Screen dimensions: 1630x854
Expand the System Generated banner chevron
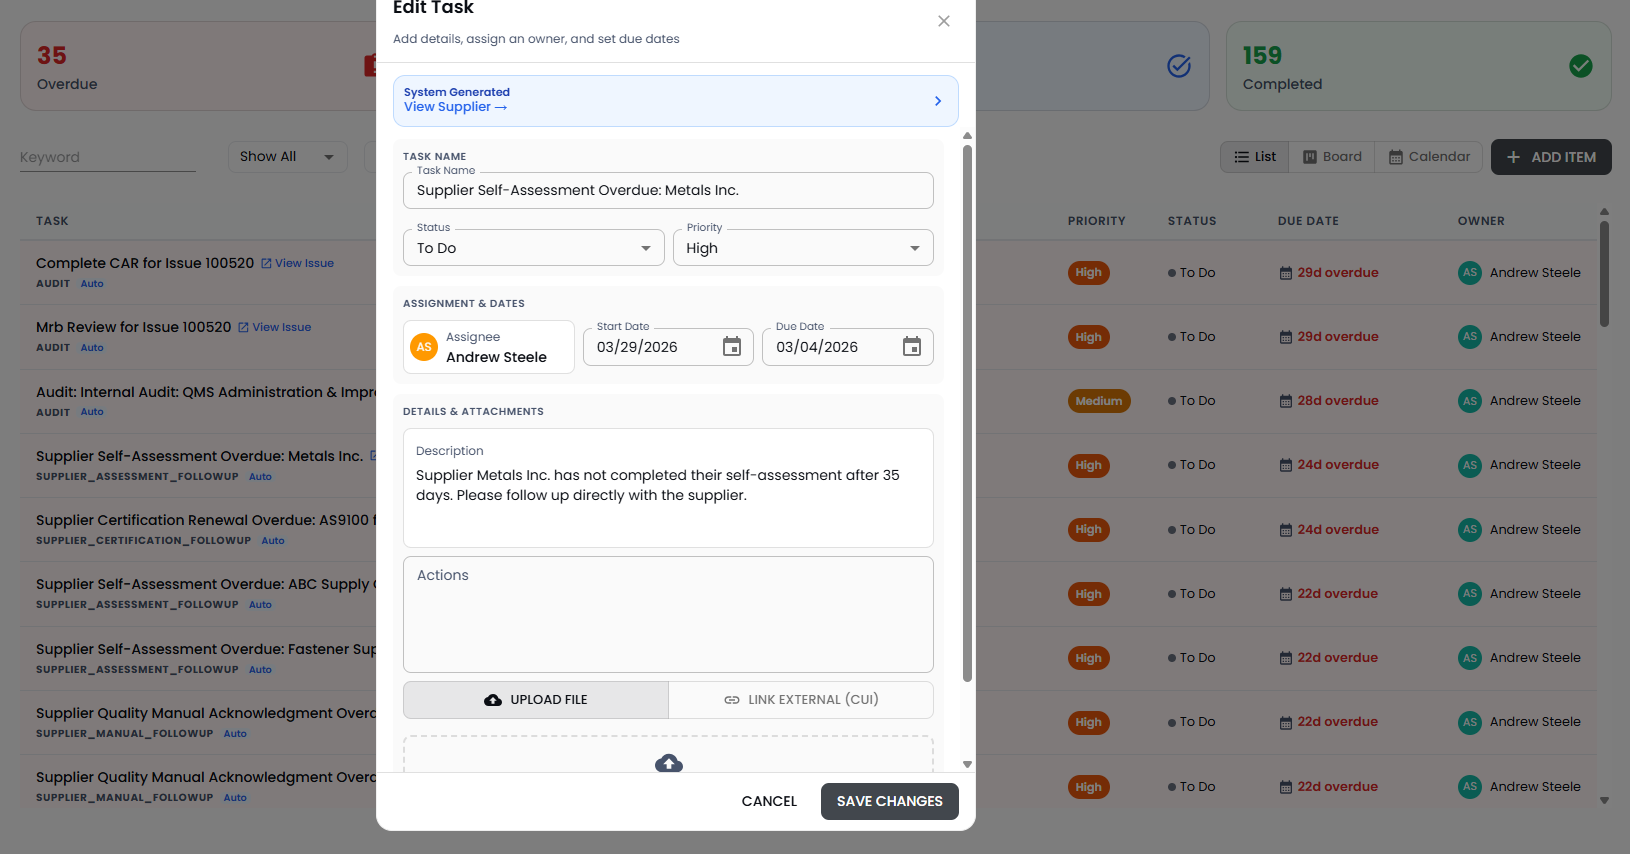[937, 101]
